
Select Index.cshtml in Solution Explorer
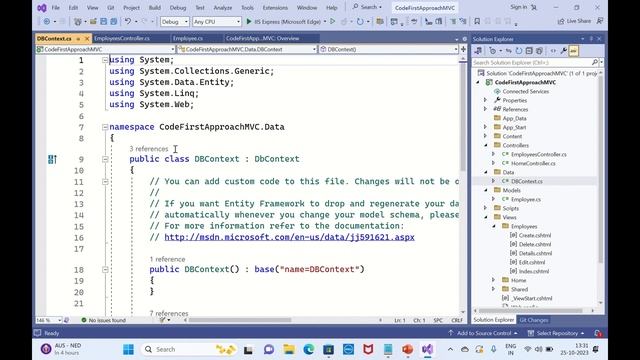pyautogui.click(x=534, y=271)
